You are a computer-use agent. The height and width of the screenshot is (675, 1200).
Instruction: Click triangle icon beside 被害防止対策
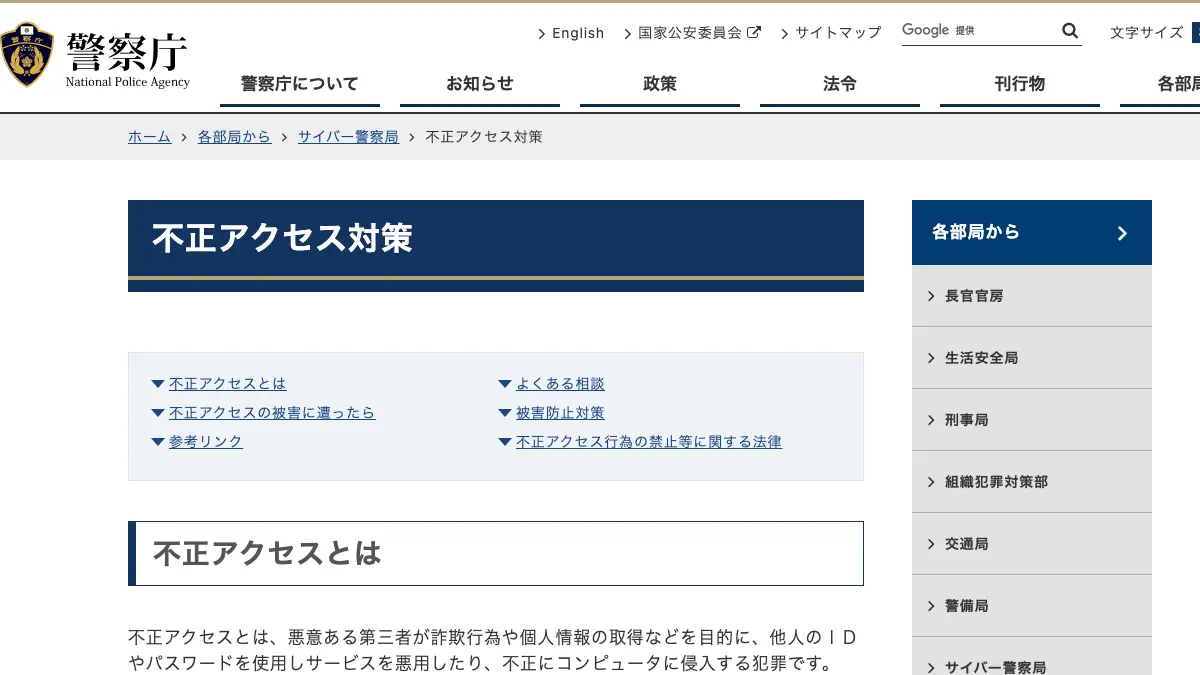[505, 413]
